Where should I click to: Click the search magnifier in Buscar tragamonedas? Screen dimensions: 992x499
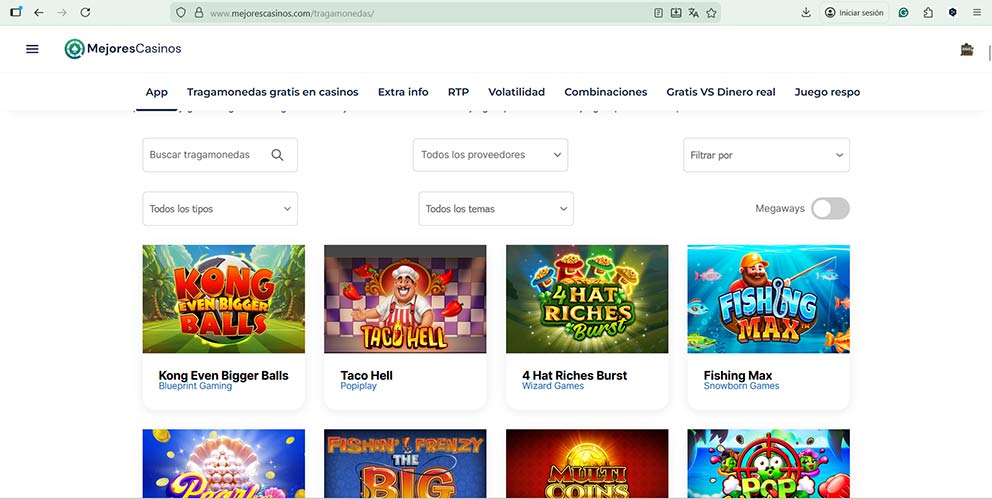click(x=277, y=155)
